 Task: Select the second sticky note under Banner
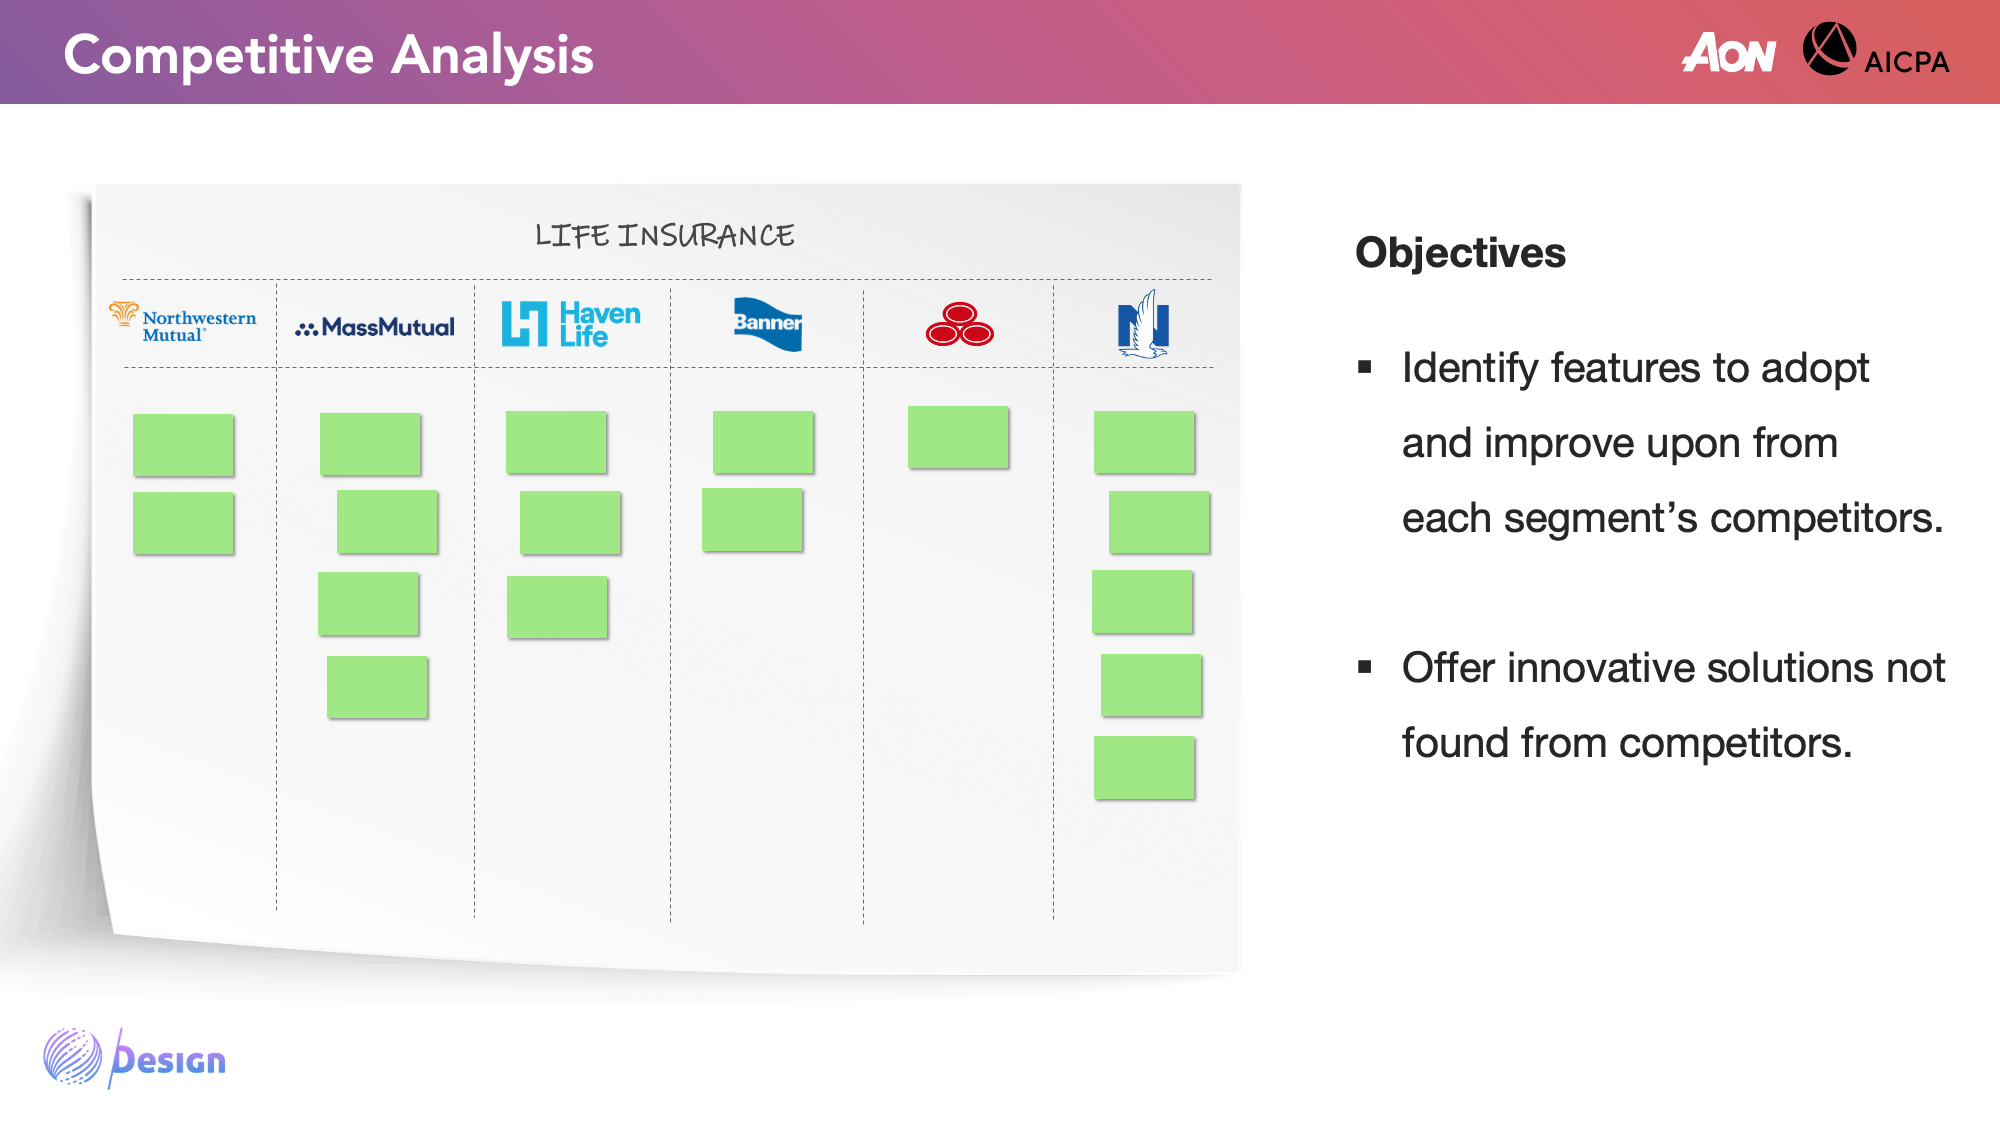pos(752,520)
